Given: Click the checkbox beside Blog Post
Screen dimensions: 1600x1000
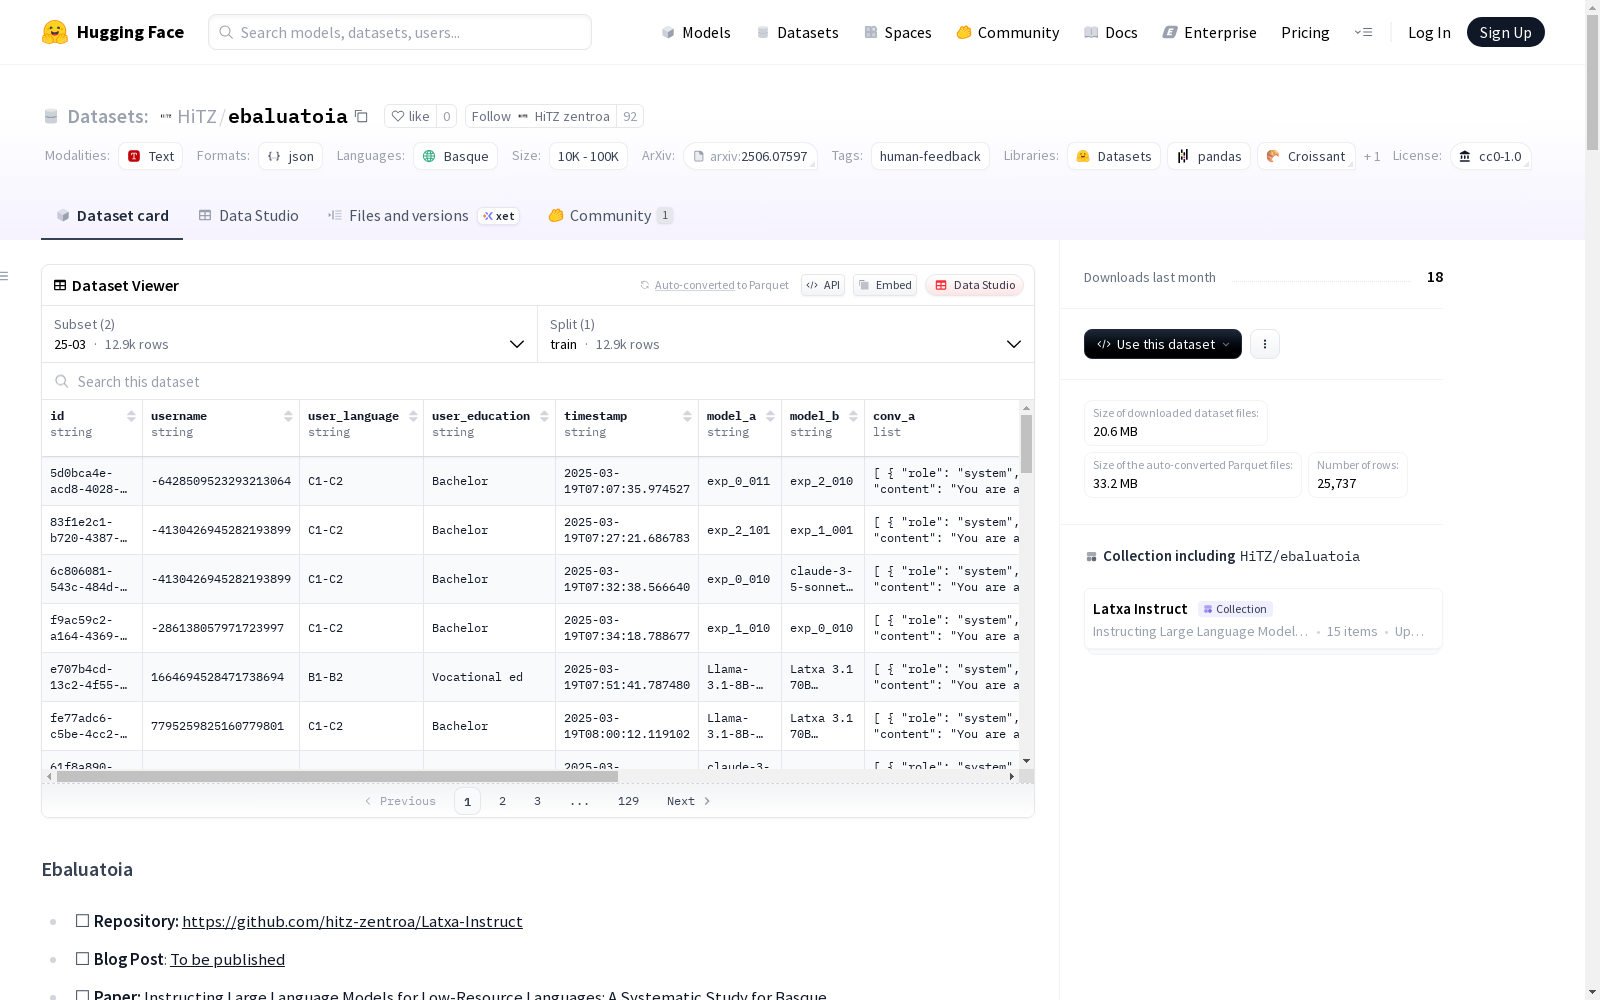Looking at the screenshot, I should click(x=83, y=959).
